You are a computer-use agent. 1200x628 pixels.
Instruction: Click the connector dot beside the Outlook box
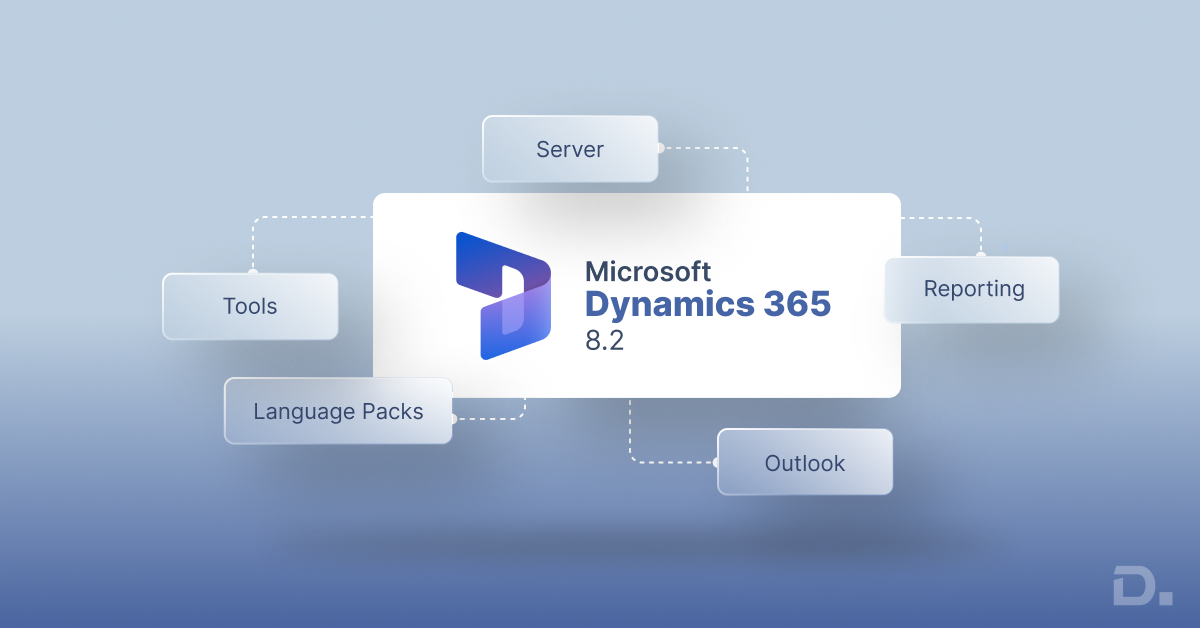(716, 462)
